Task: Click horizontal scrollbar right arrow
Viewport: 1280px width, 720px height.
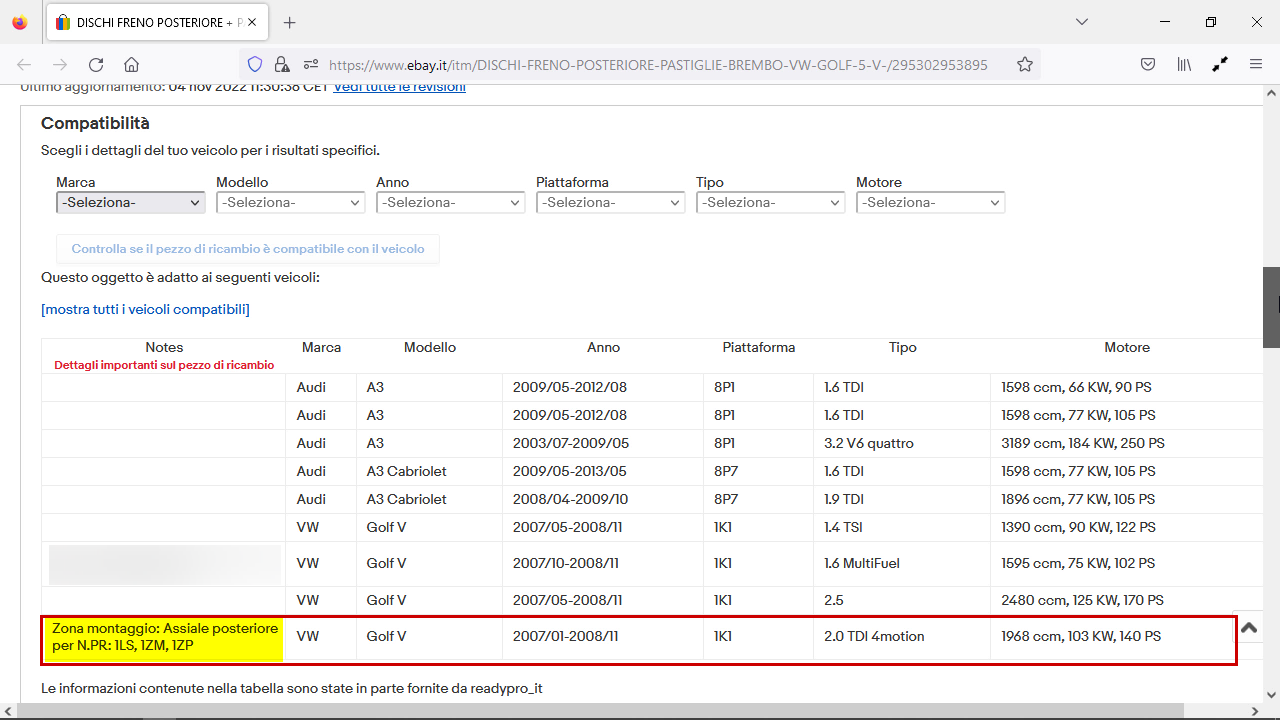Action: [x=1255, y=711]
